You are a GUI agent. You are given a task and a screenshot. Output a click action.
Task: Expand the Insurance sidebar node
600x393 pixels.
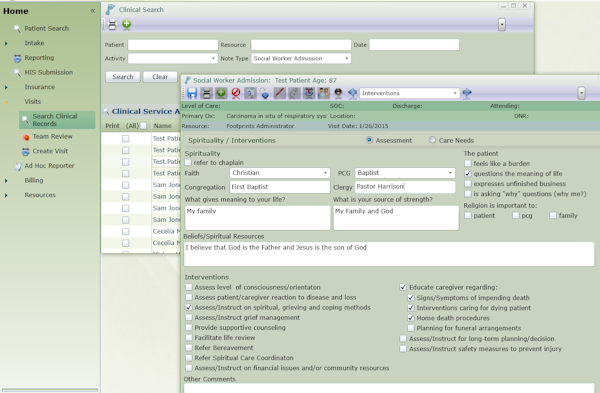(x=6, y=87)
